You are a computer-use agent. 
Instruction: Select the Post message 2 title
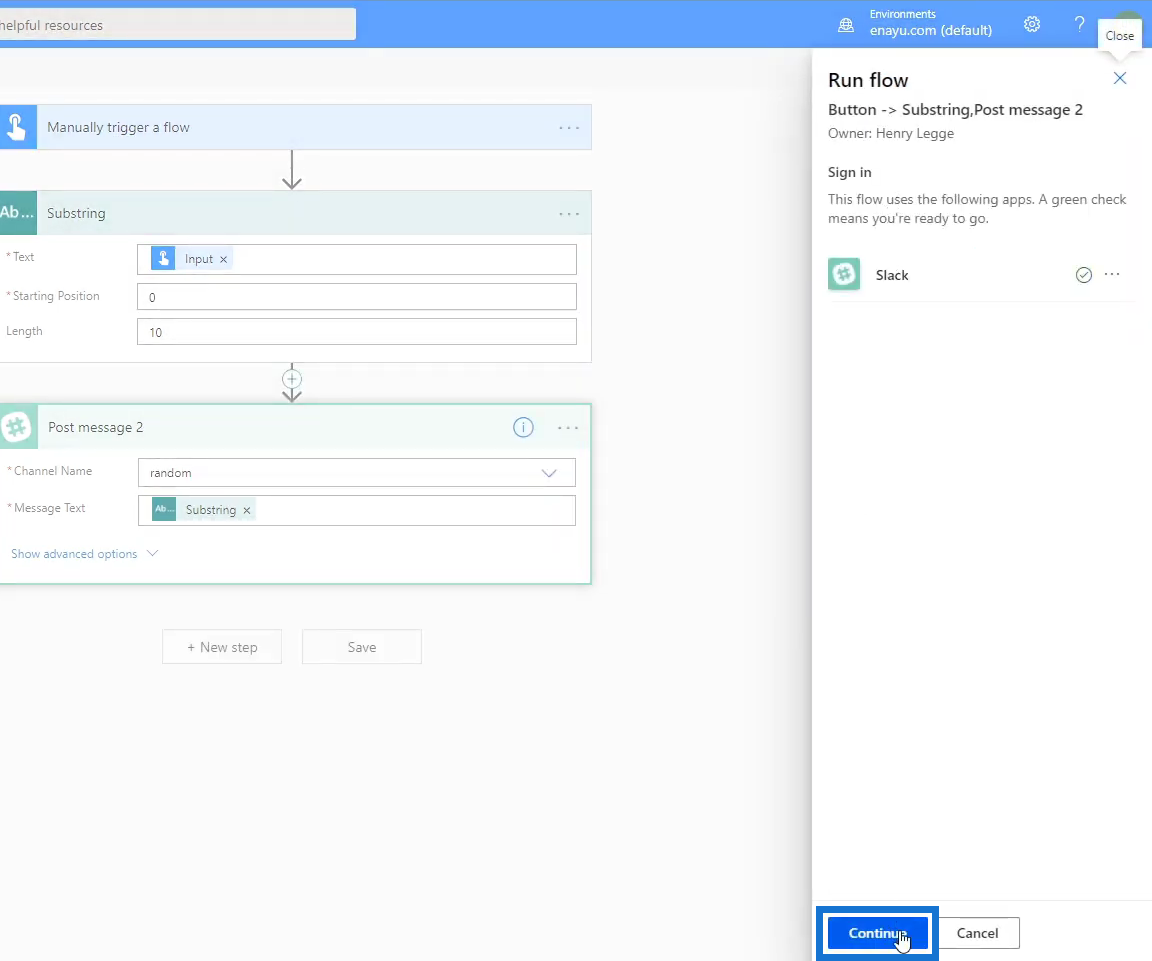96,428
